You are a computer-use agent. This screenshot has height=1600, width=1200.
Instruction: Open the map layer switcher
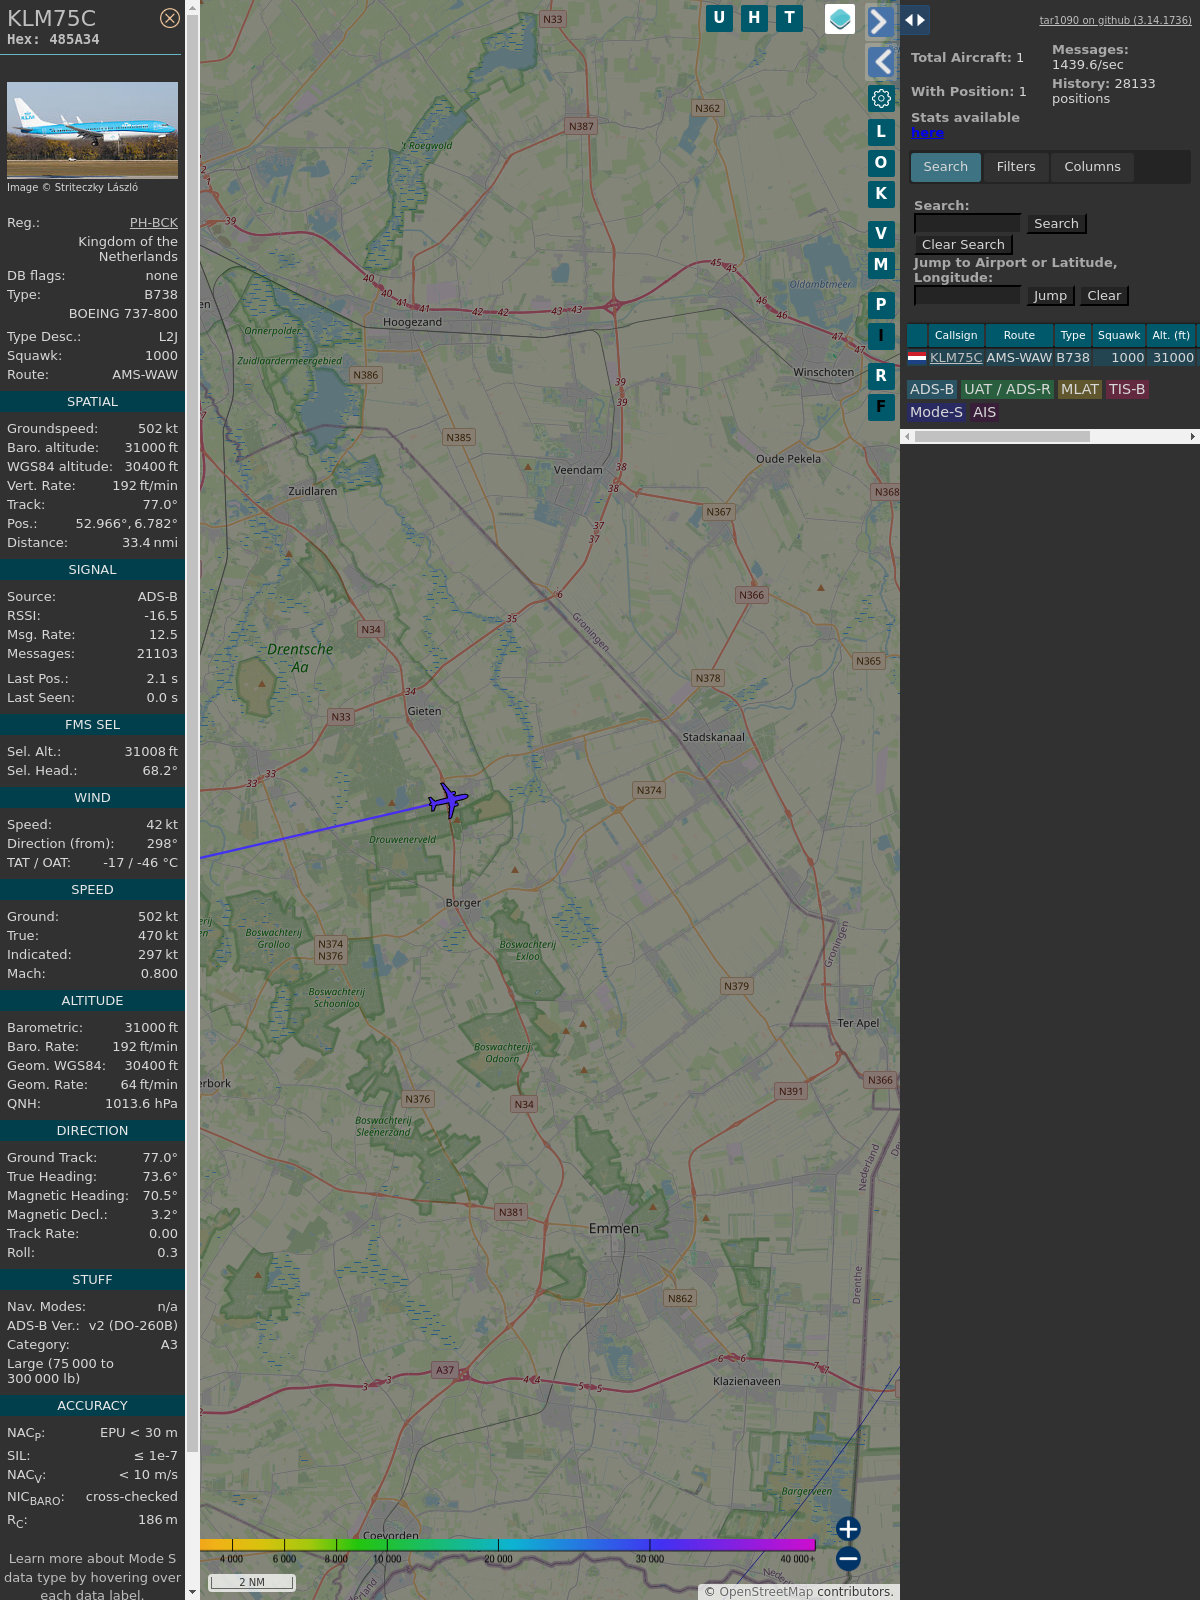point(840,19)
